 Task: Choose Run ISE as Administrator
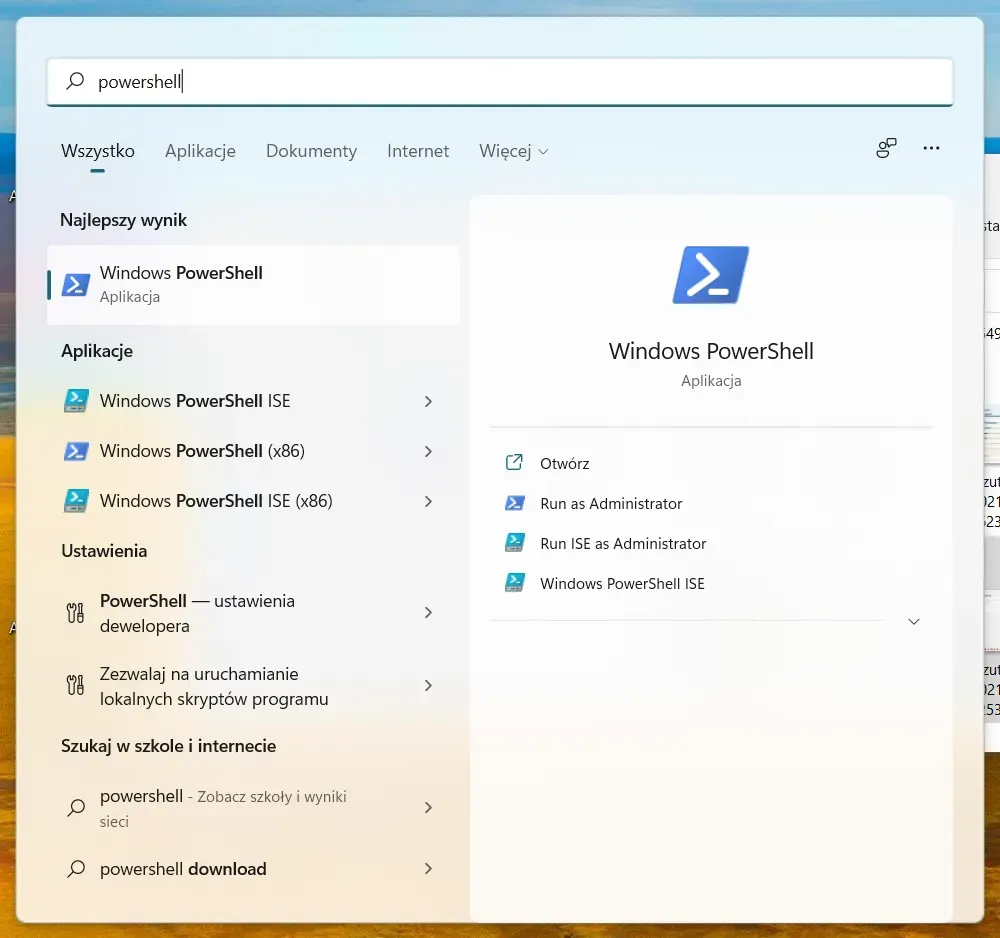[623, 543]
